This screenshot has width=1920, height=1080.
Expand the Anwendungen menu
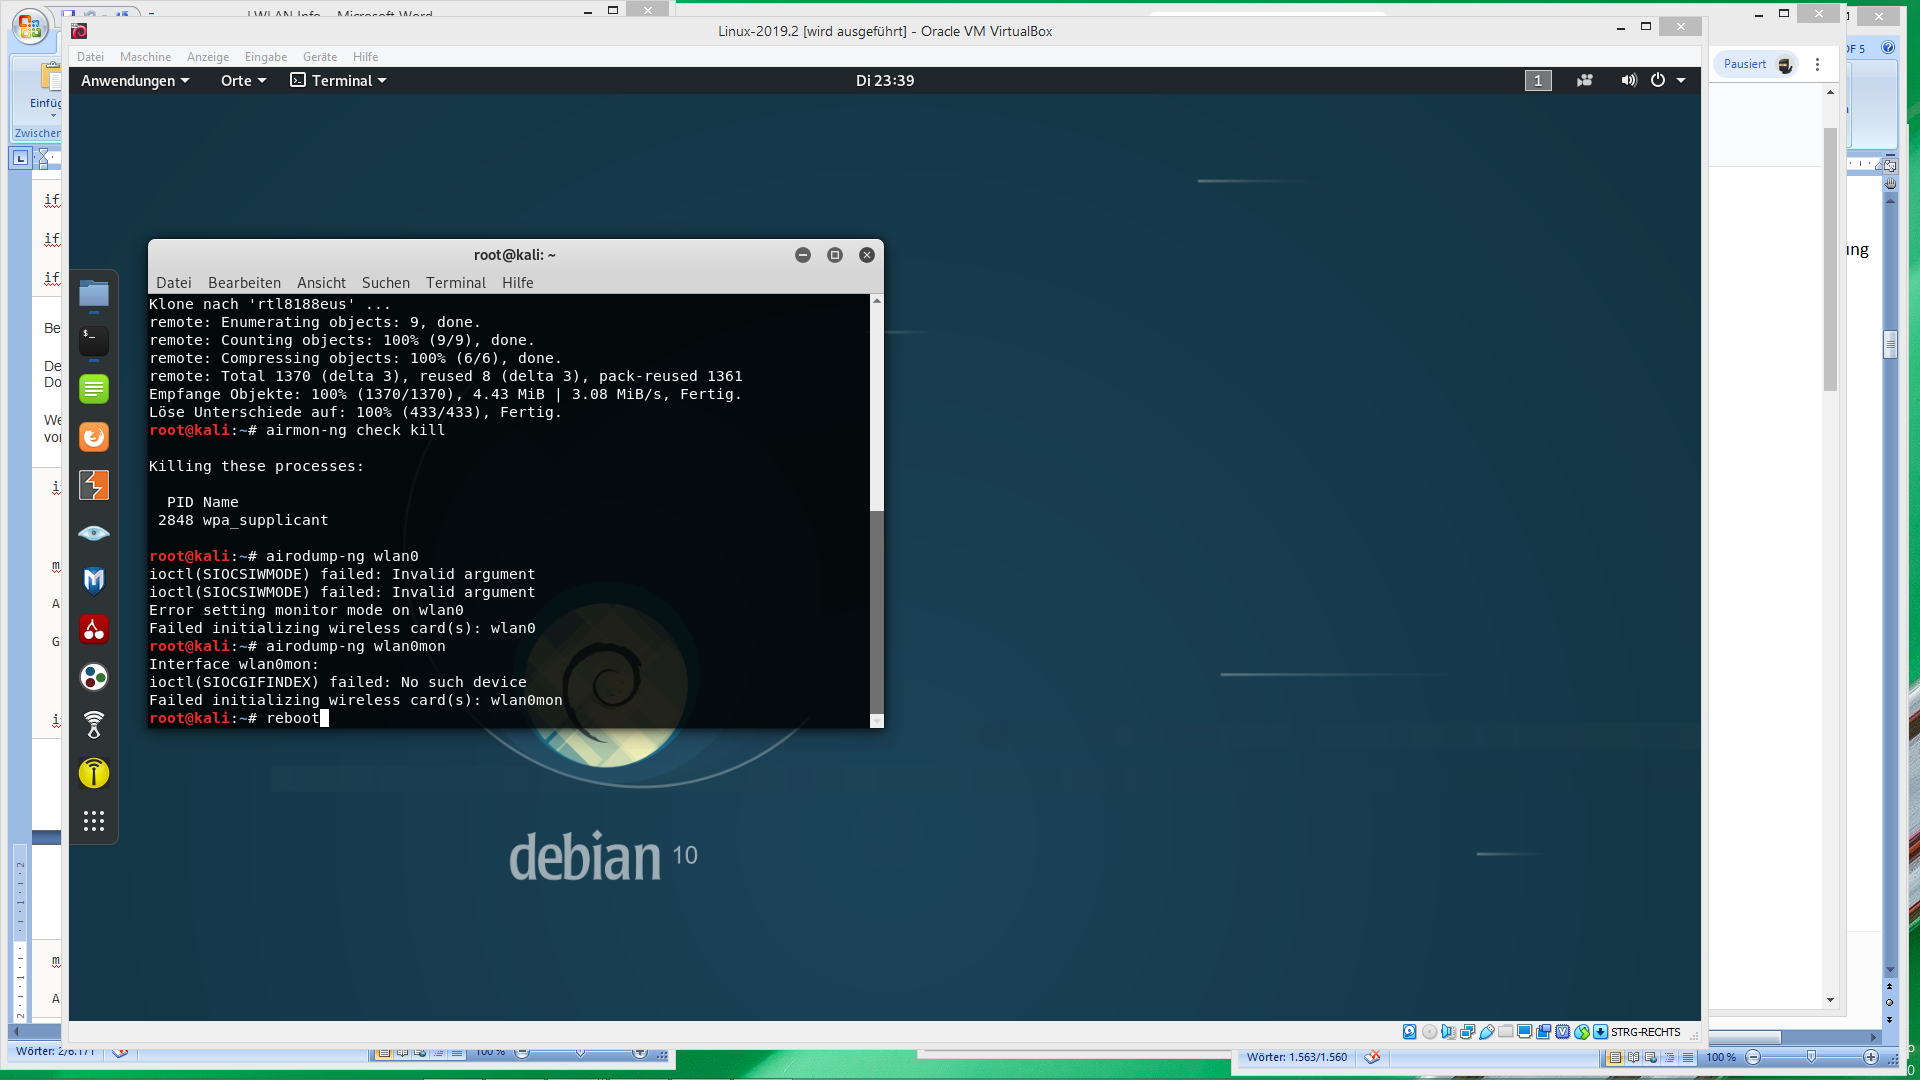coord(134,80)
